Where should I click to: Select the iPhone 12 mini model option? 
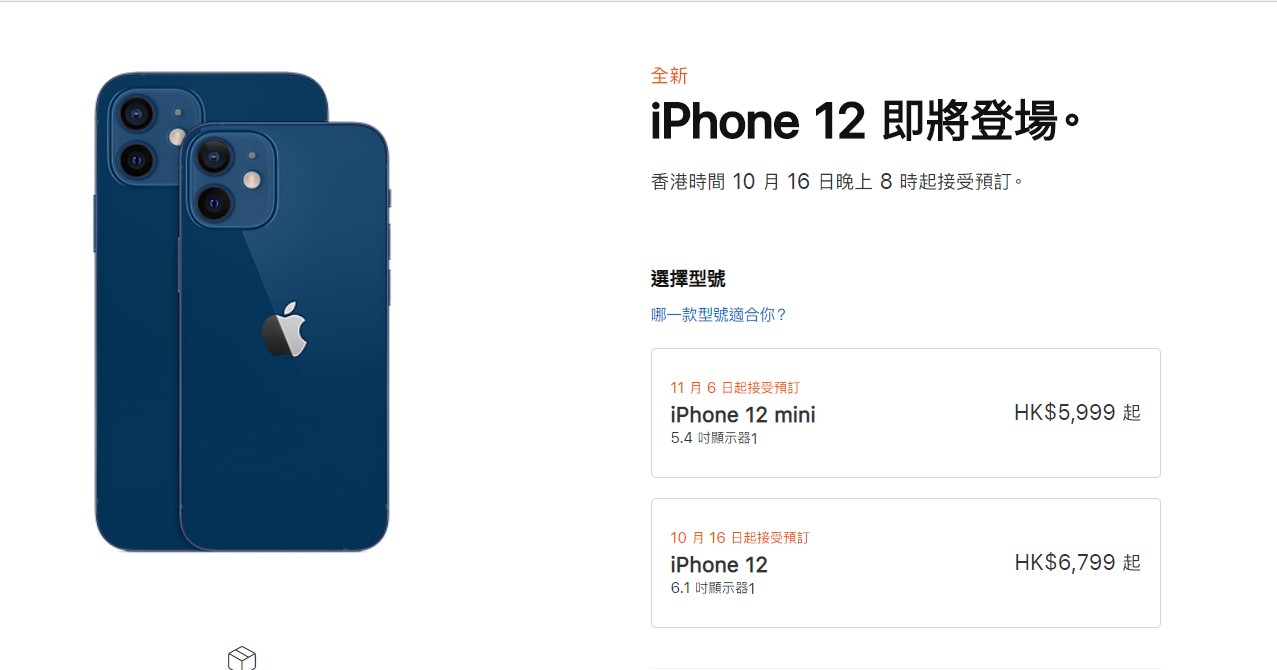pyautogui.click(x=905, y=413)
